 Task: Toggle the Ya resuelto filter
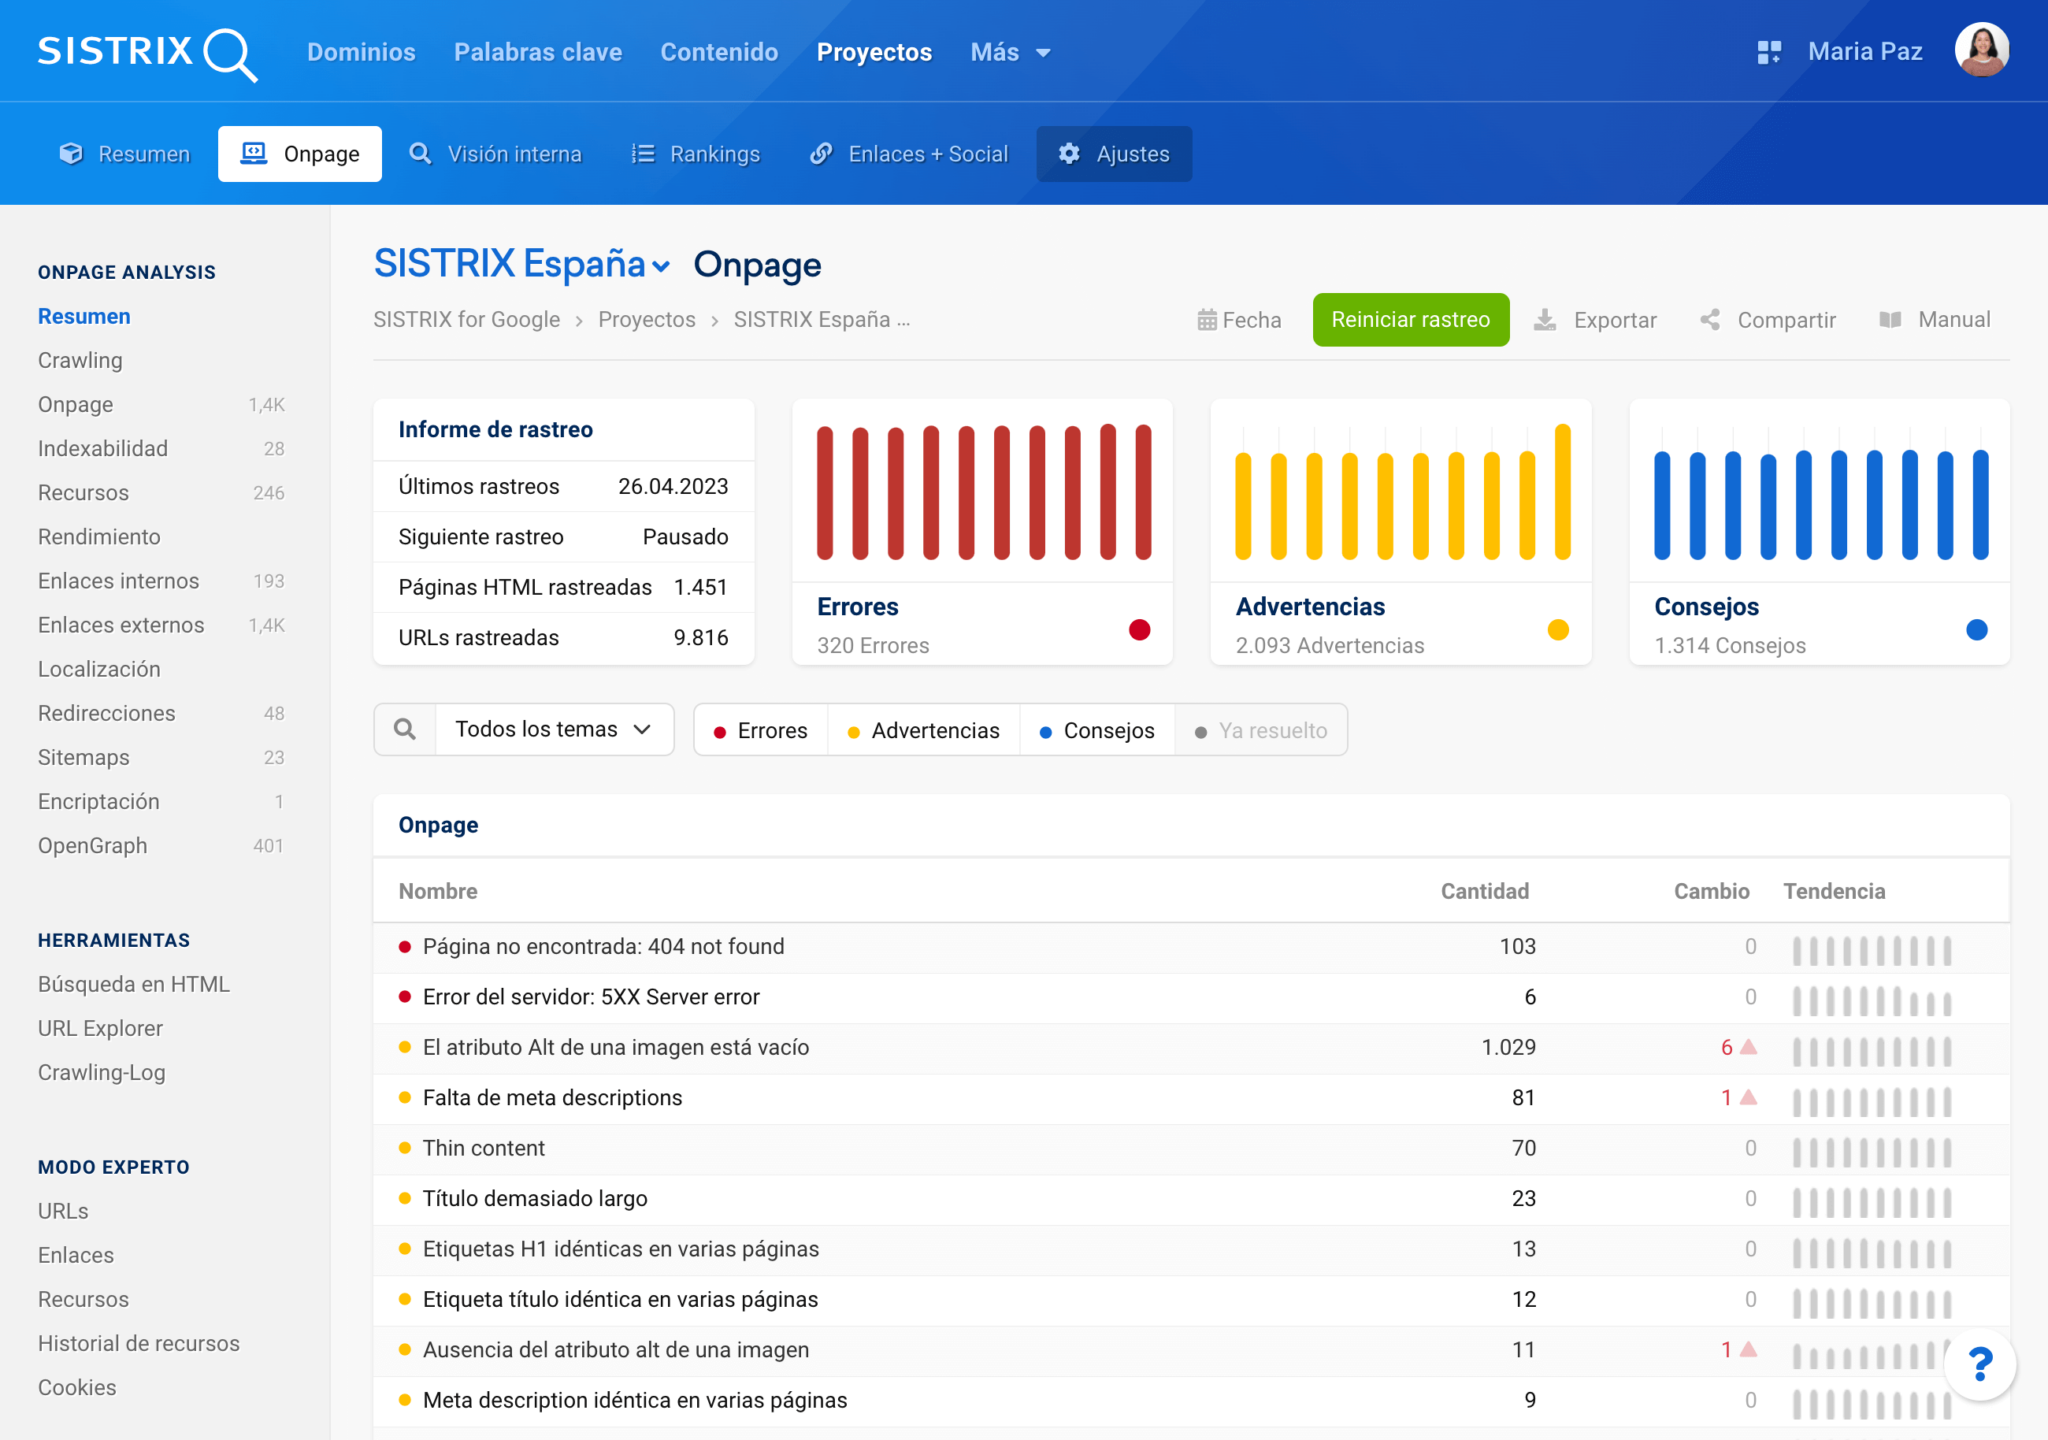coord(1261,730)
